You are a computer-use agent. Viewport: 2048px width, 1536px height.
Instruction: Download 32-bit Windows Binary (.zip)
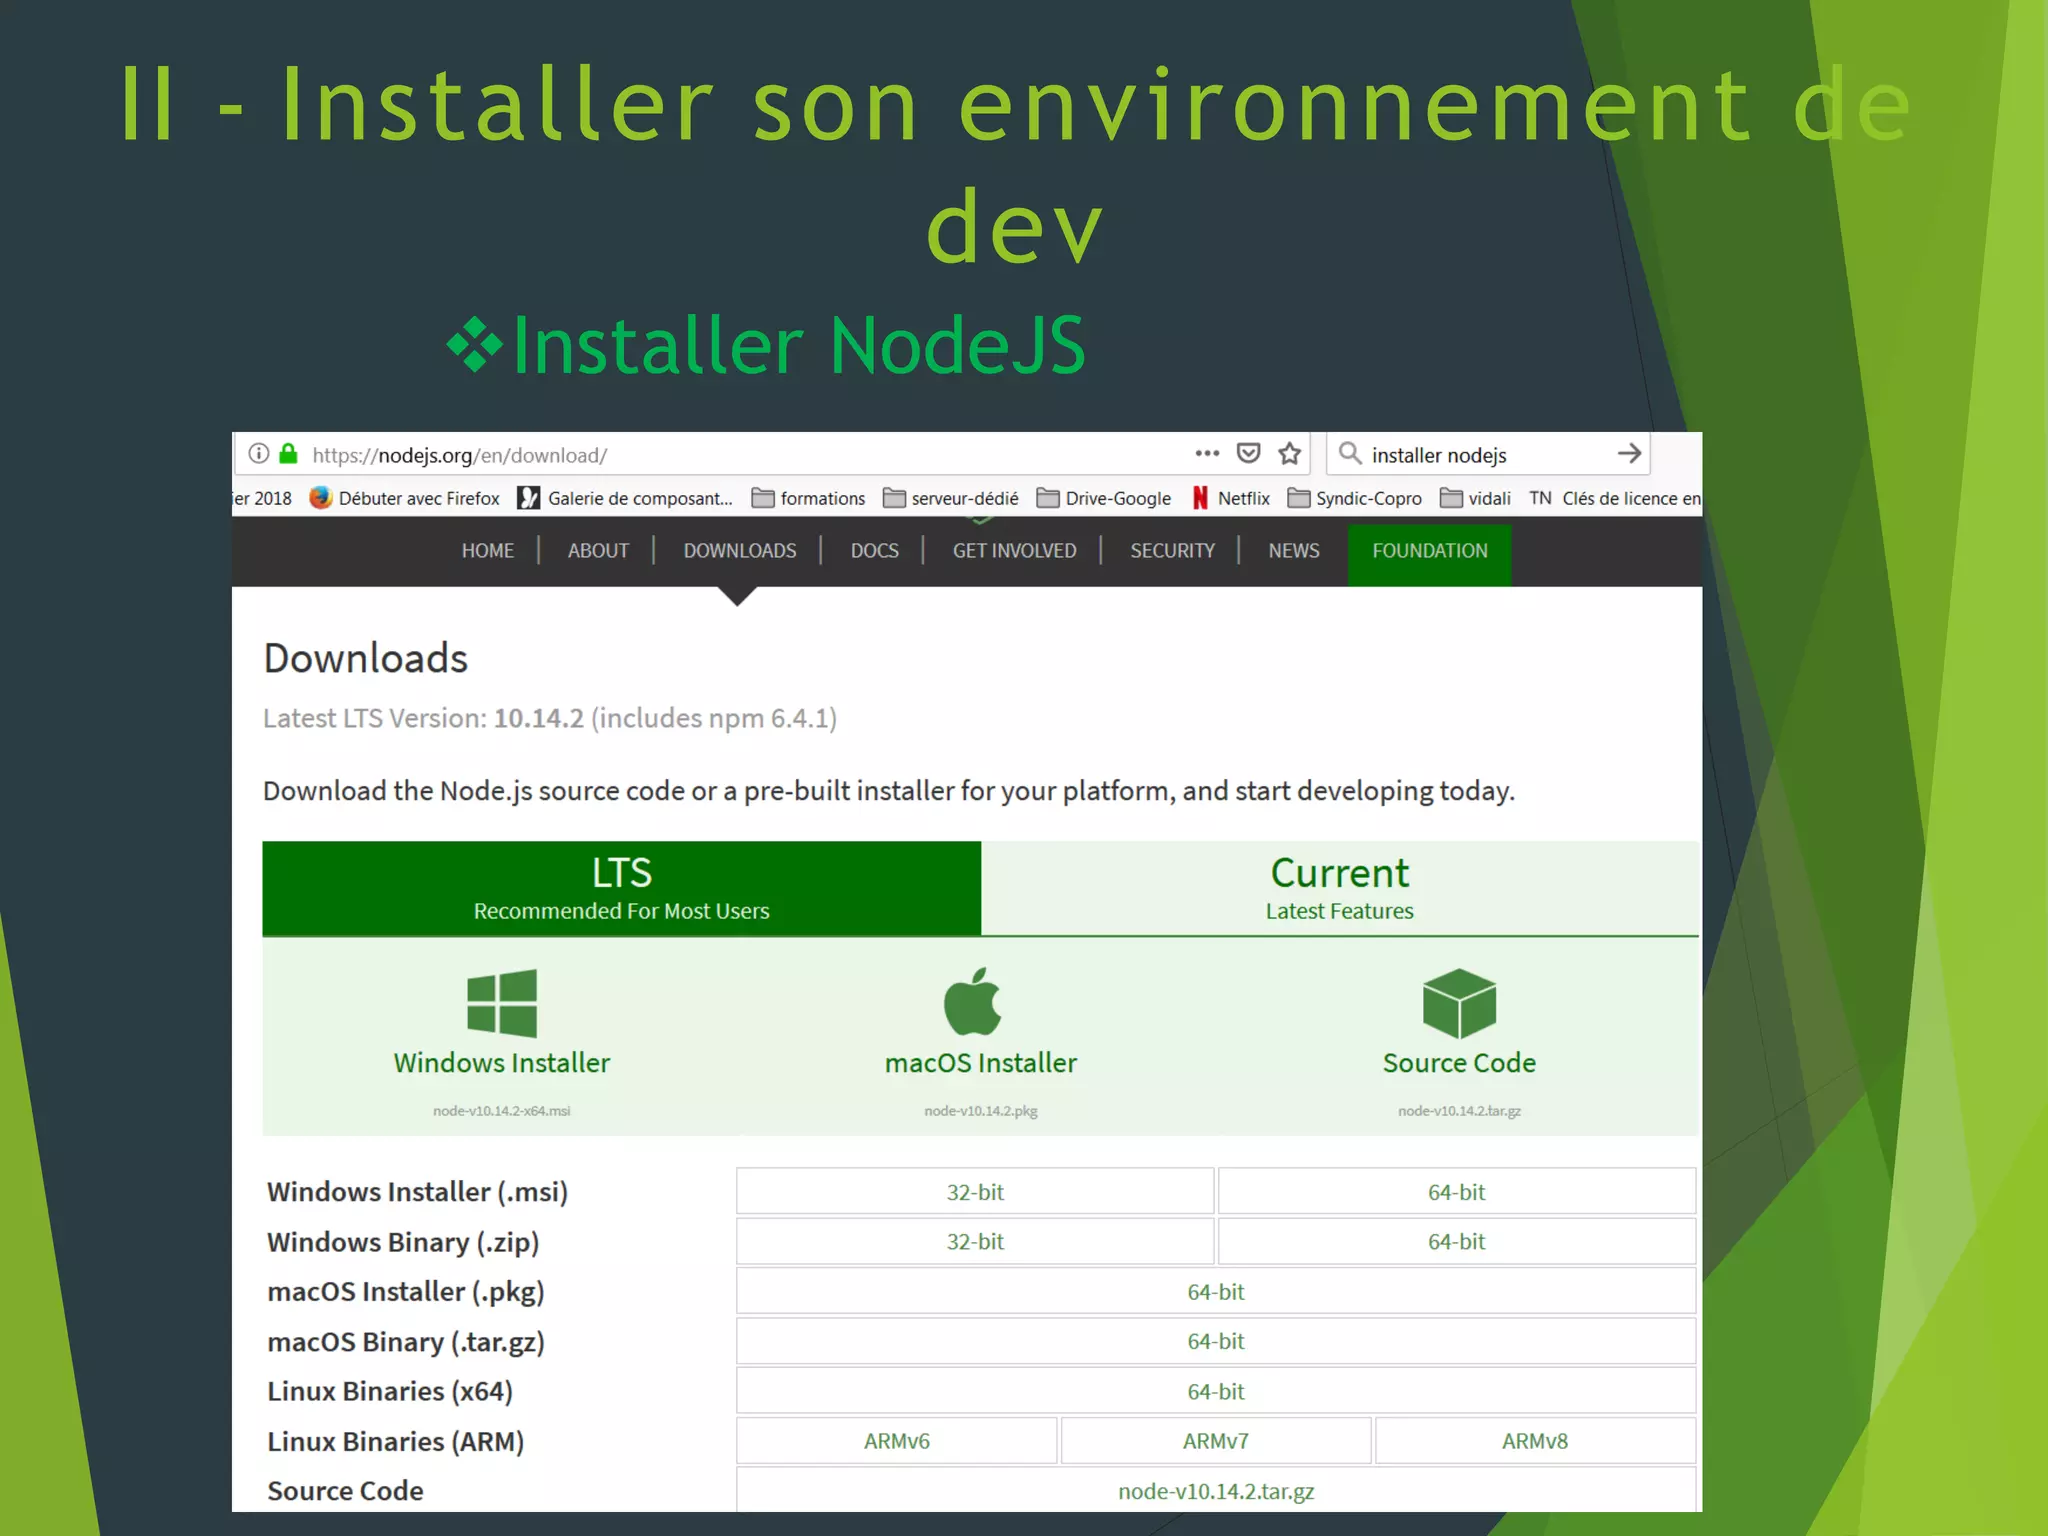tap(975, 1241)
